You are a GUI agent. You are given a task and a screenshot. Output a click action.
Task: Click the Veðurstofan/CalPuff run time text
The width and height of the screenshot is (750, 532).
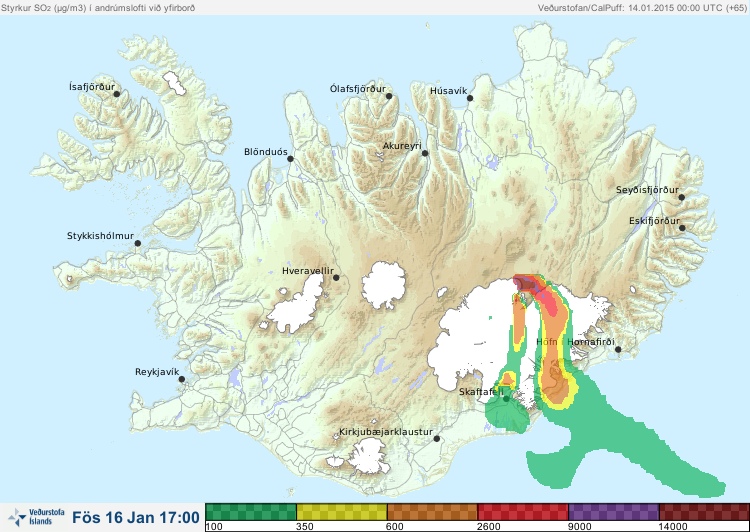[641, 8]
